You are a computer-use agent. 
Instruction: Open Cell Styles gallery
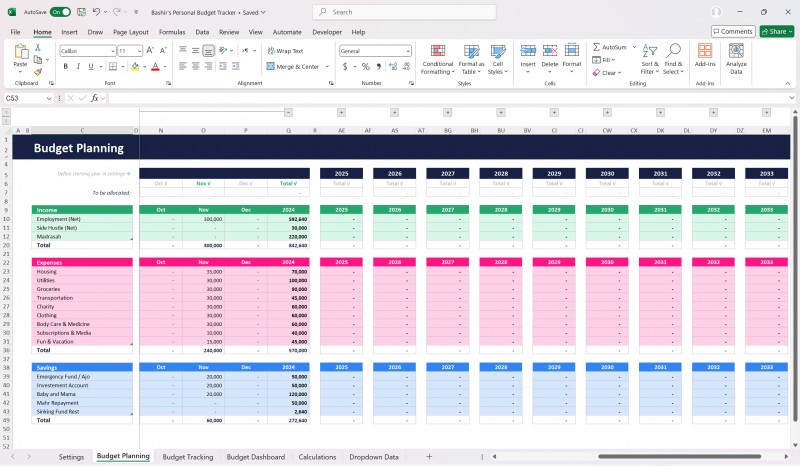pyautogui.click(x=498, y=59)
